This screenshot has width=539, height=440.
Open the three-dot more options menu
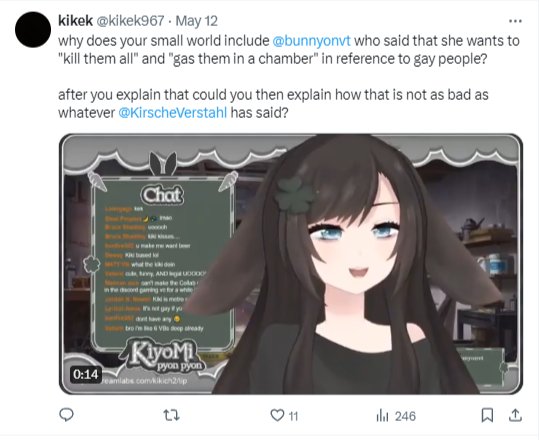tap(515, 21)
